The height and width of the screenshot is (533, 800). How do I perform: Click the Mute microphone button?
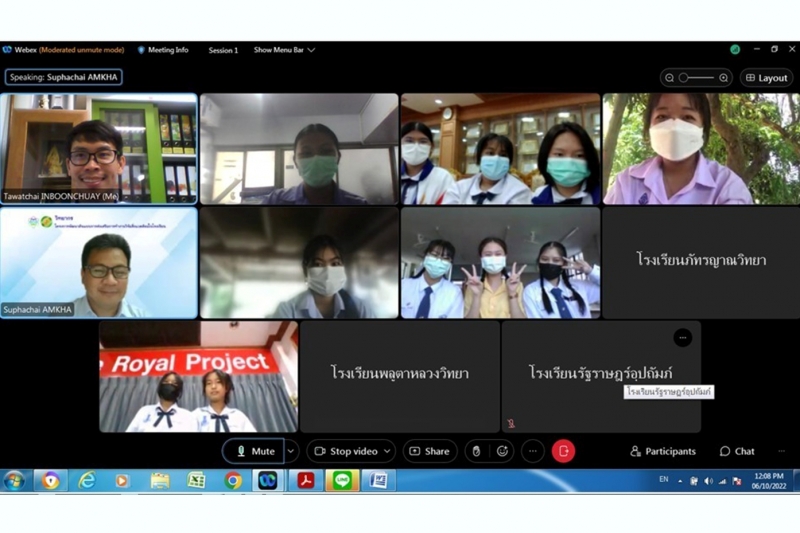(254, 451)
